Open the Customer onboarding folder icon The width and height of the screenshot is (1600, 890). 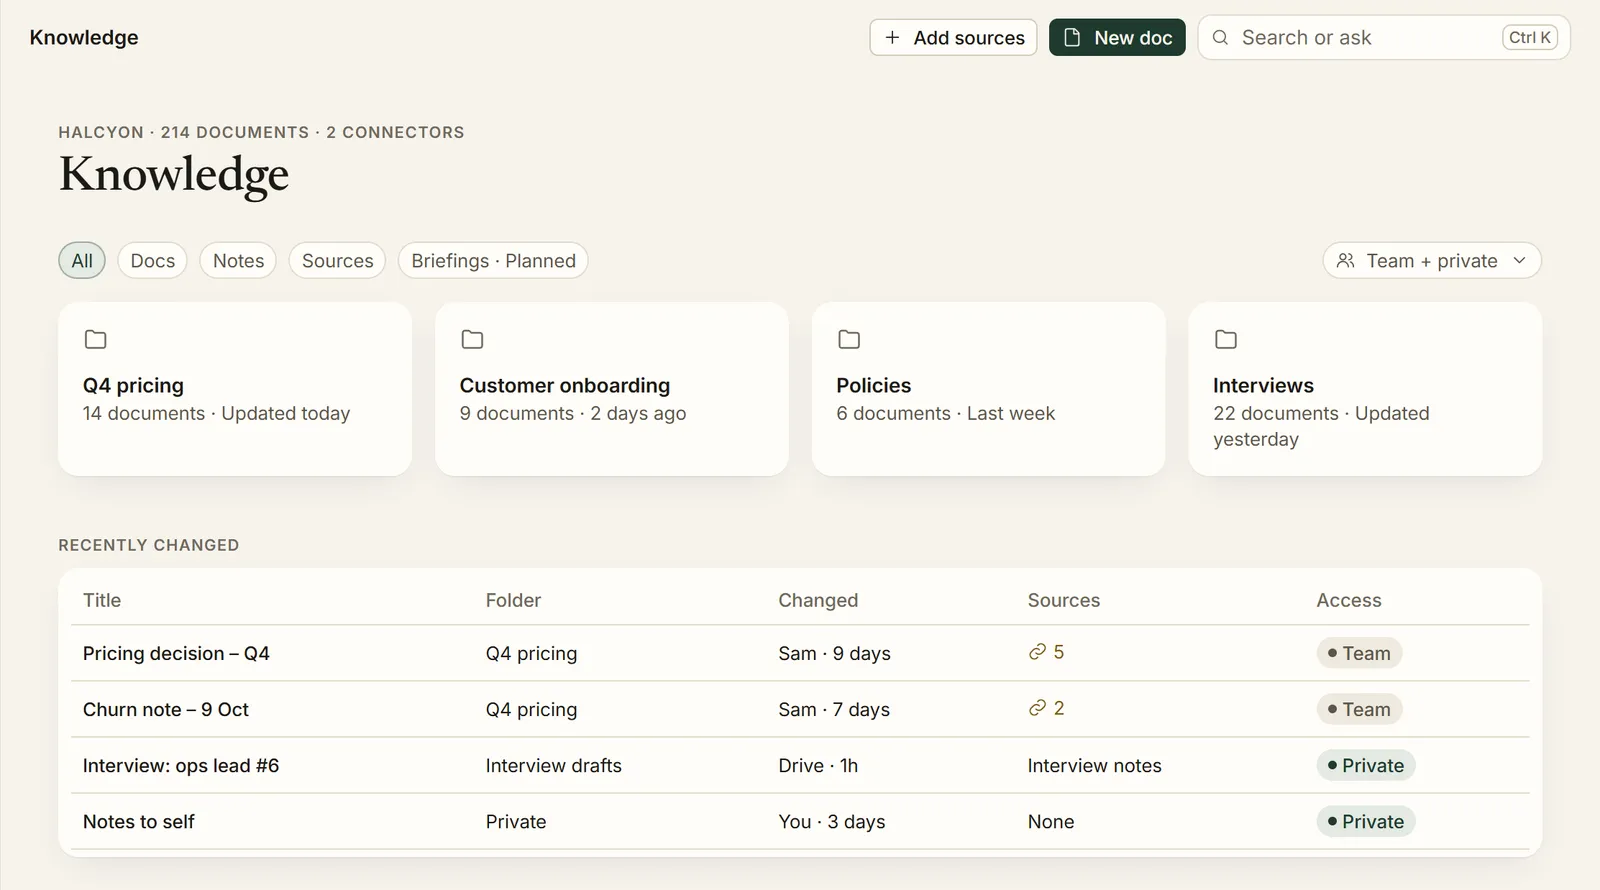472,340
